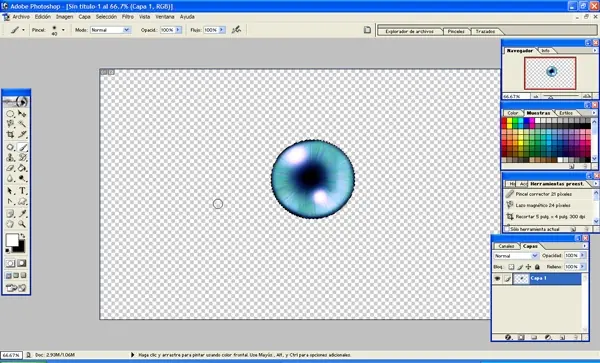Select the Zoom tool in toolbox
The width and height of the screenshot is (600, 363).
click(x=22, y=224)
